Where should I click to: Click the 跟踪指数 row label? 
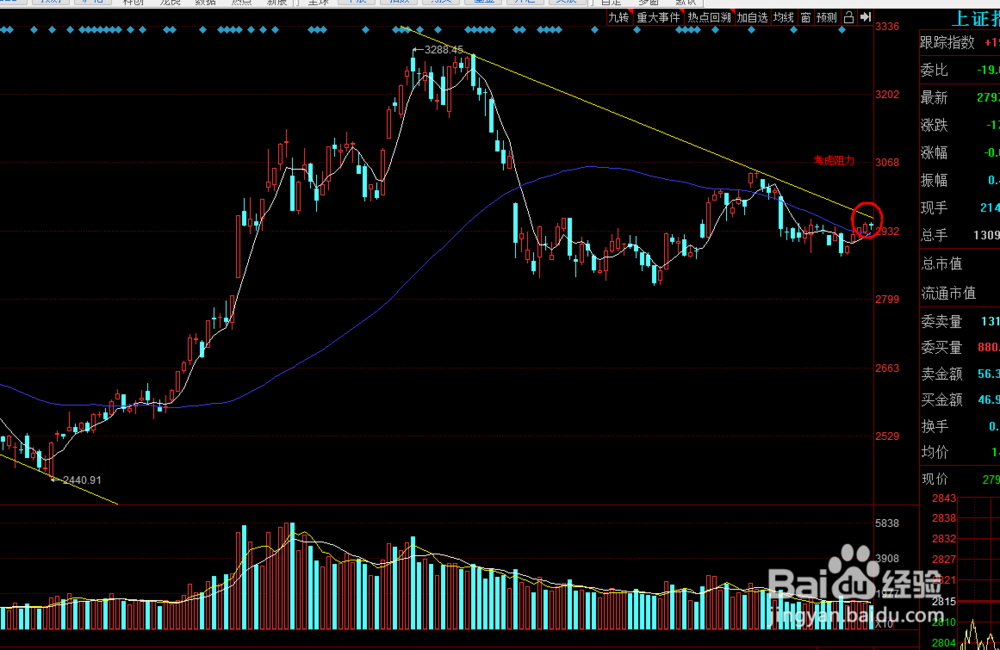947,43
